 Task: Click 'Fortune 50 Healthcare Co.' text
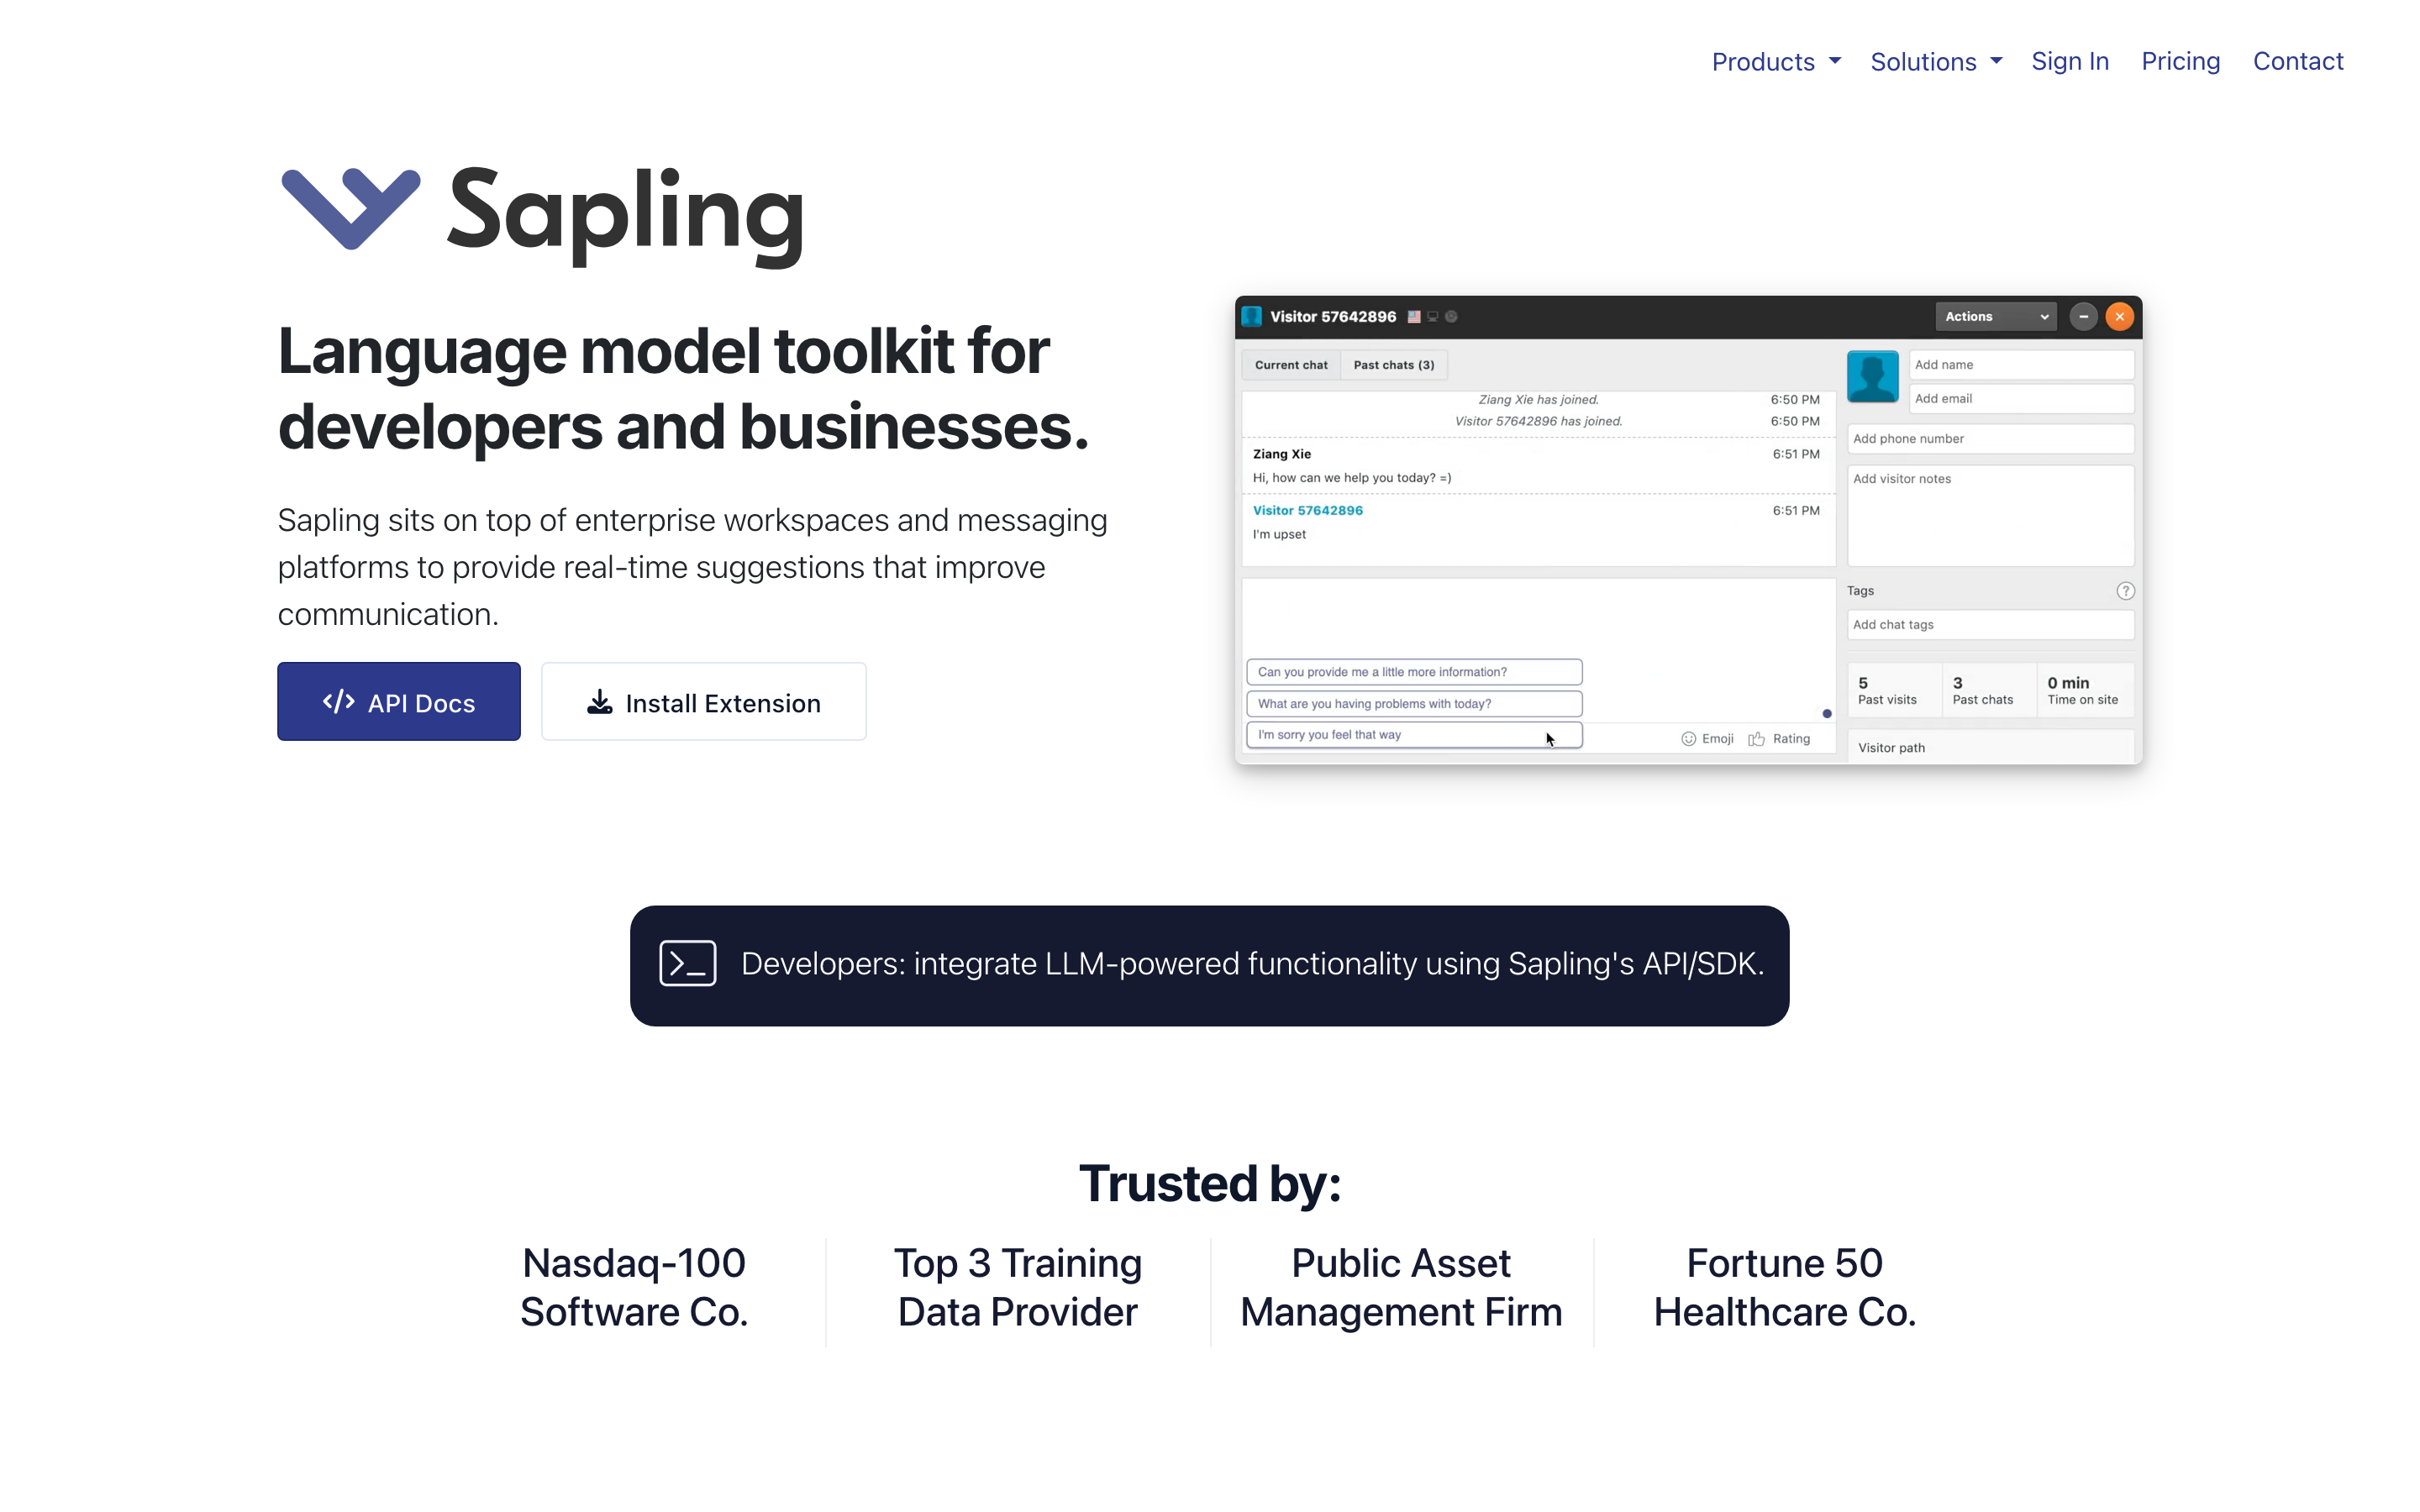(x=1784, y=1288)
